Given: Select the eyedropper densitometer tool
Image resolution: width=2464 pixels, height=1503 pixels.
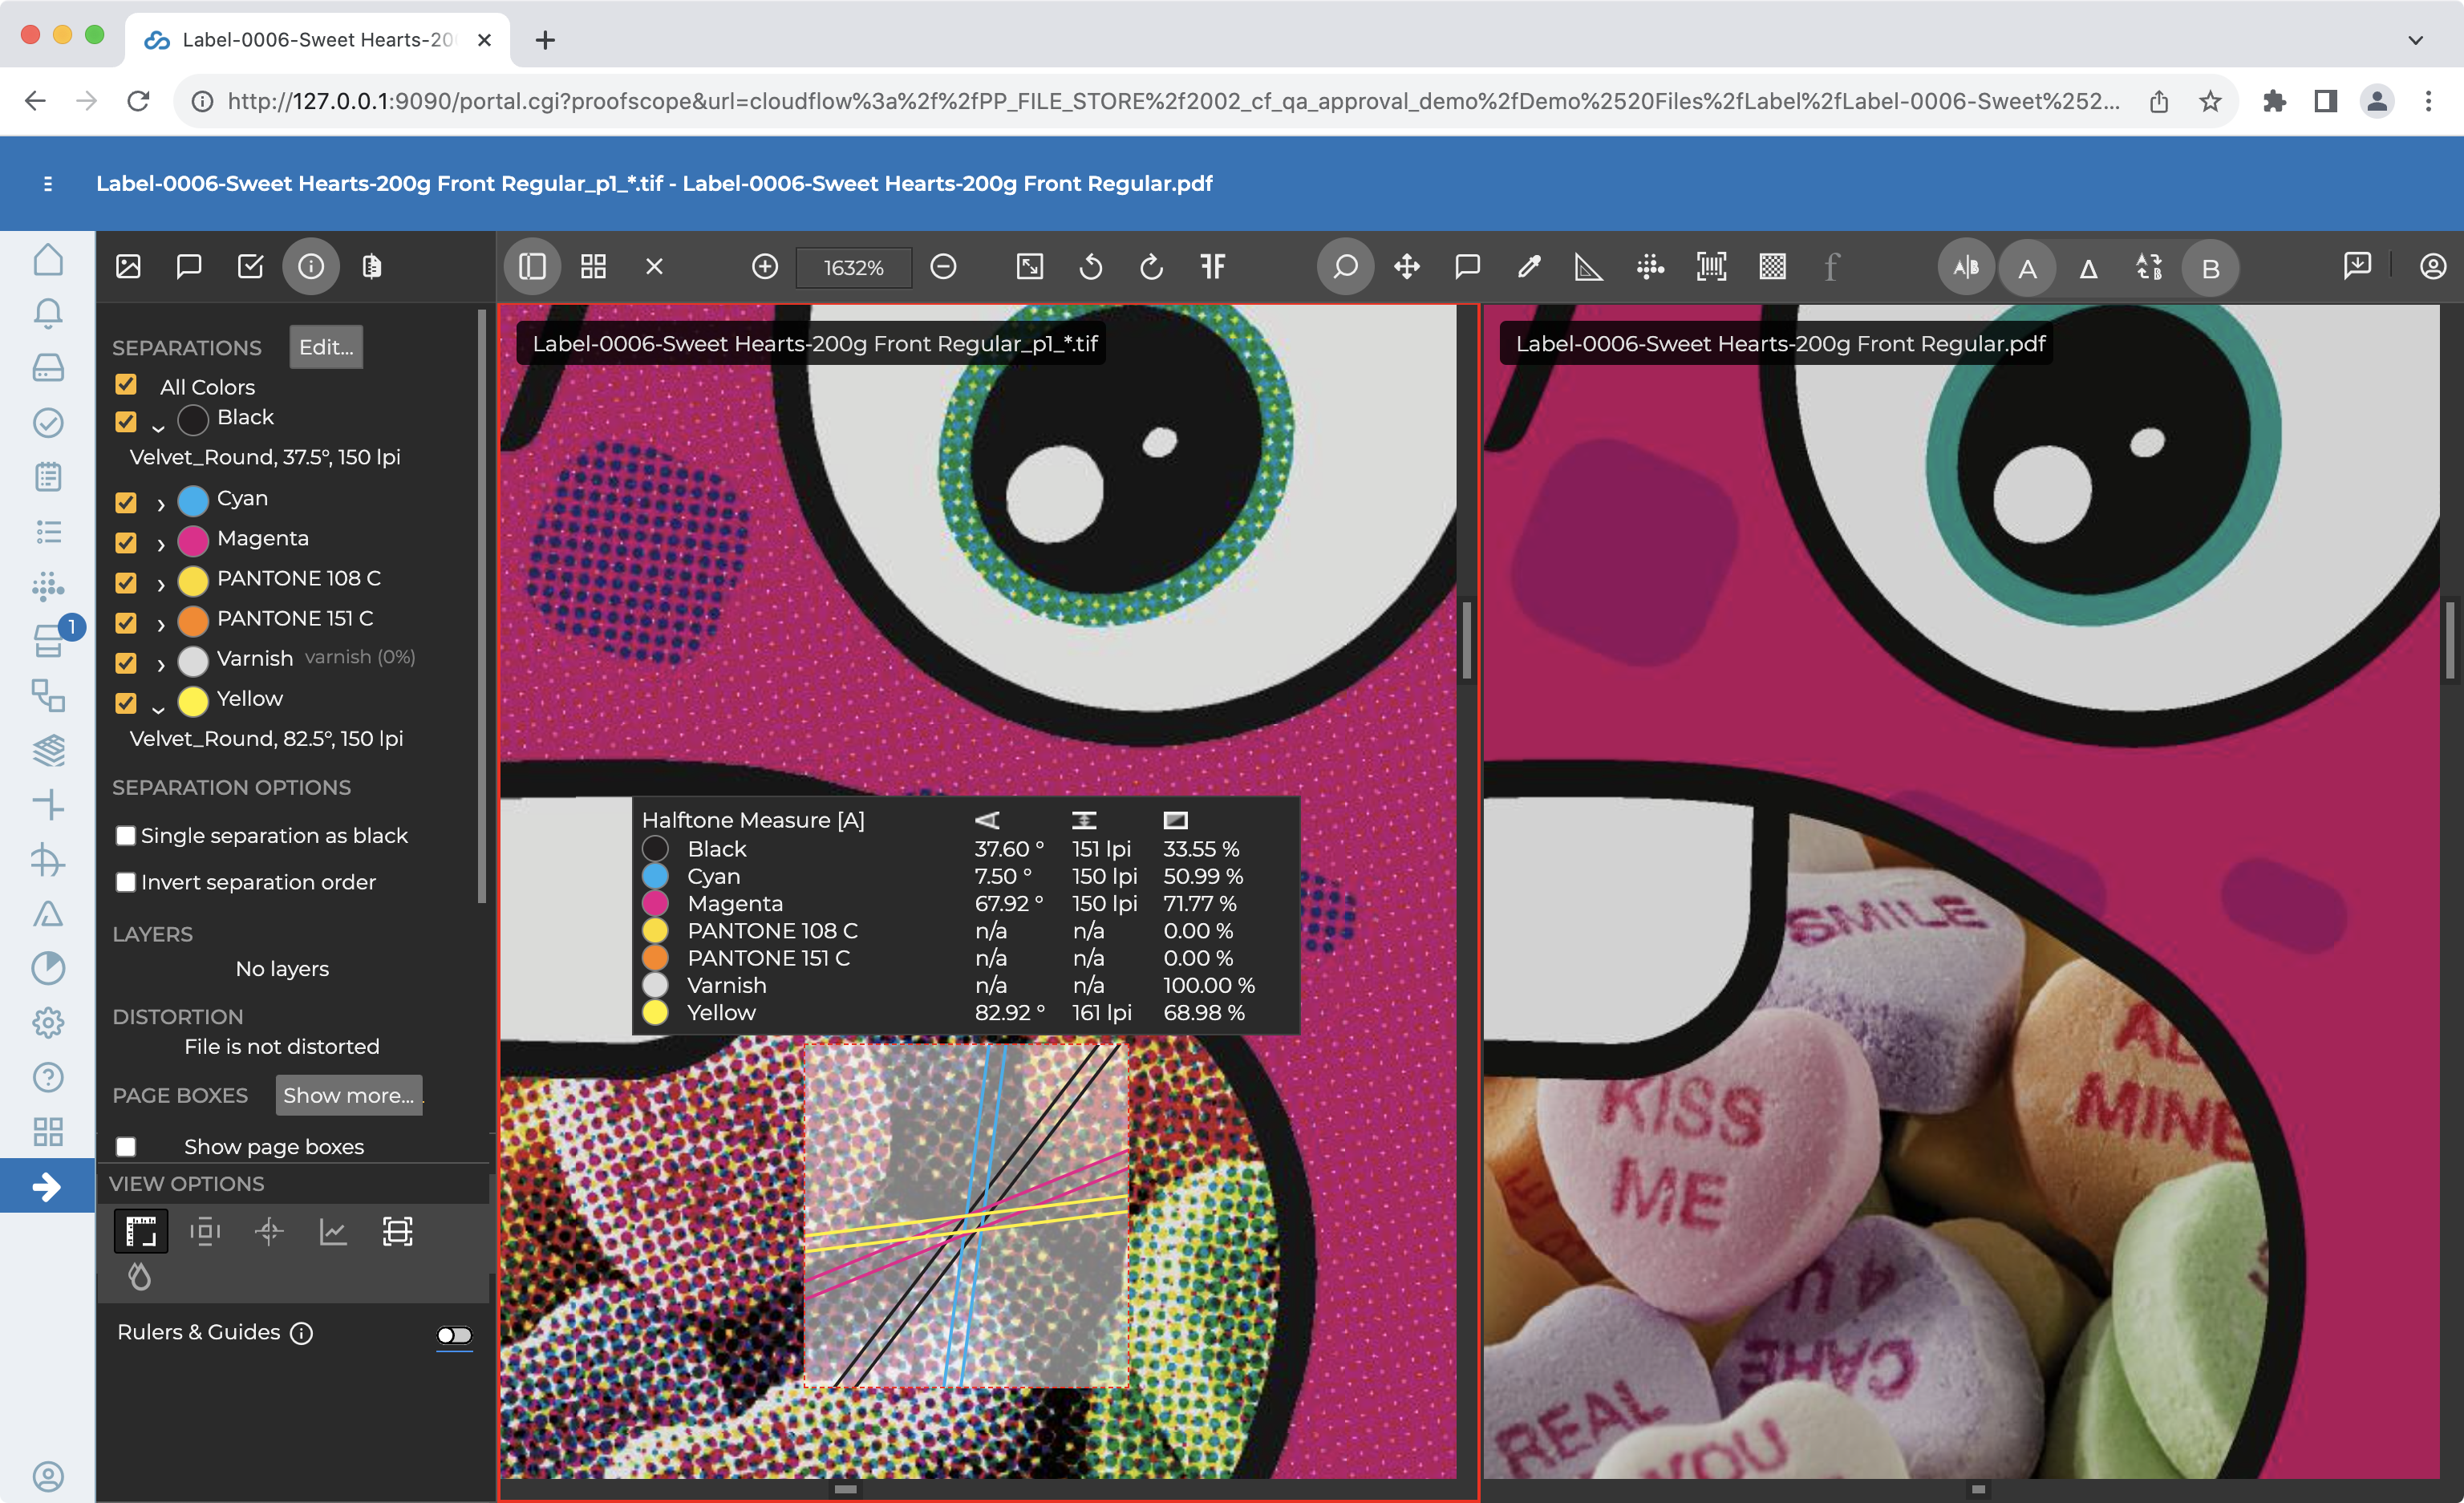Looking at the screenshot, I should pos(1528,267).
